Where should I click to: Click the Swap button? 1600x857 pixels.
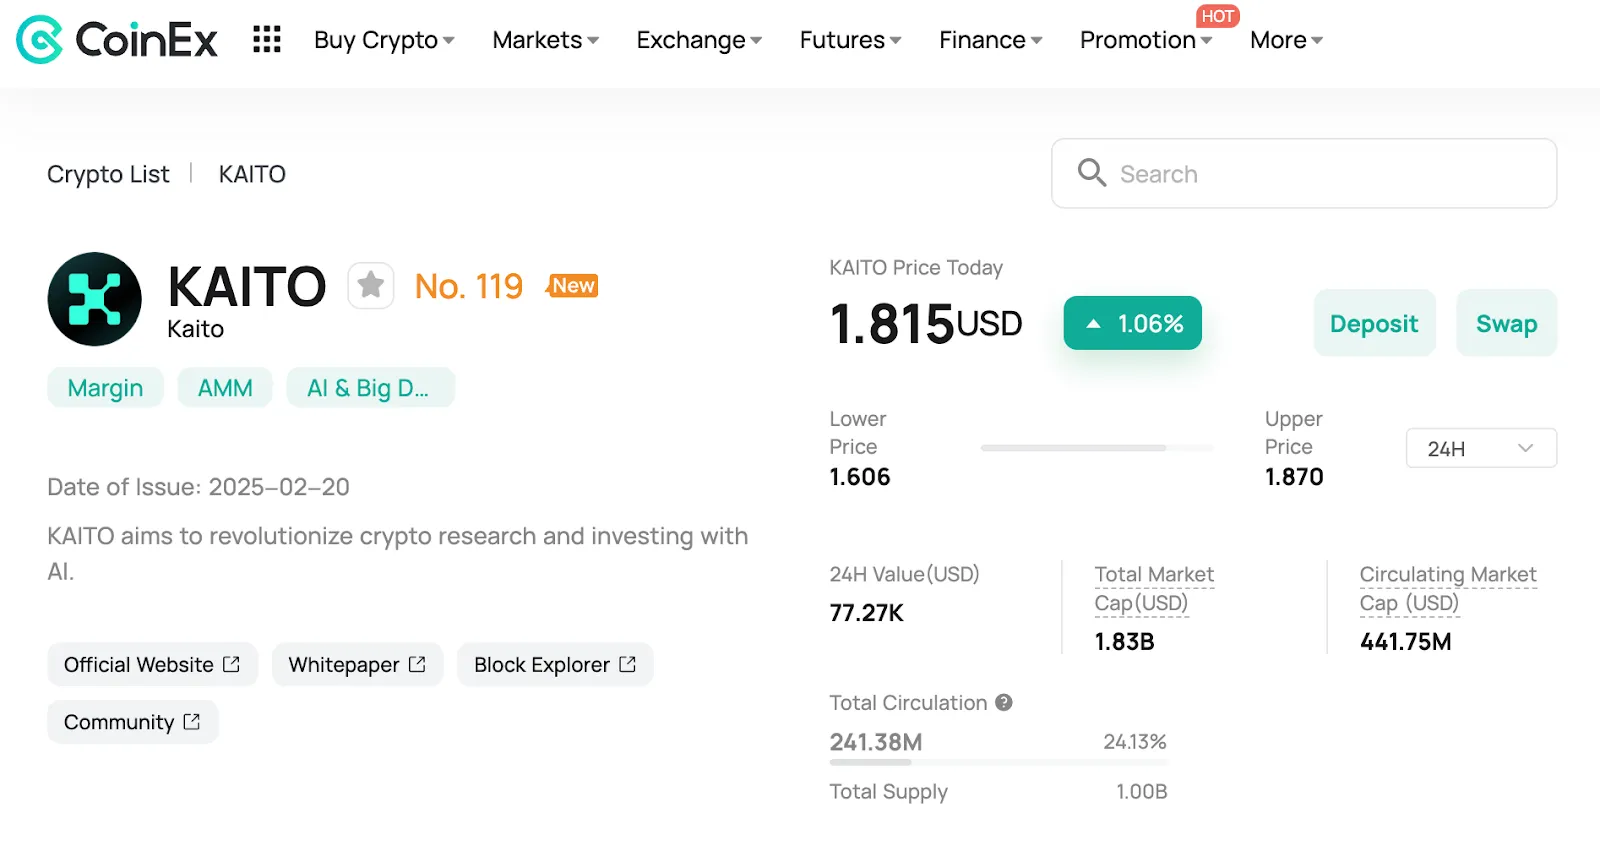1506,323
